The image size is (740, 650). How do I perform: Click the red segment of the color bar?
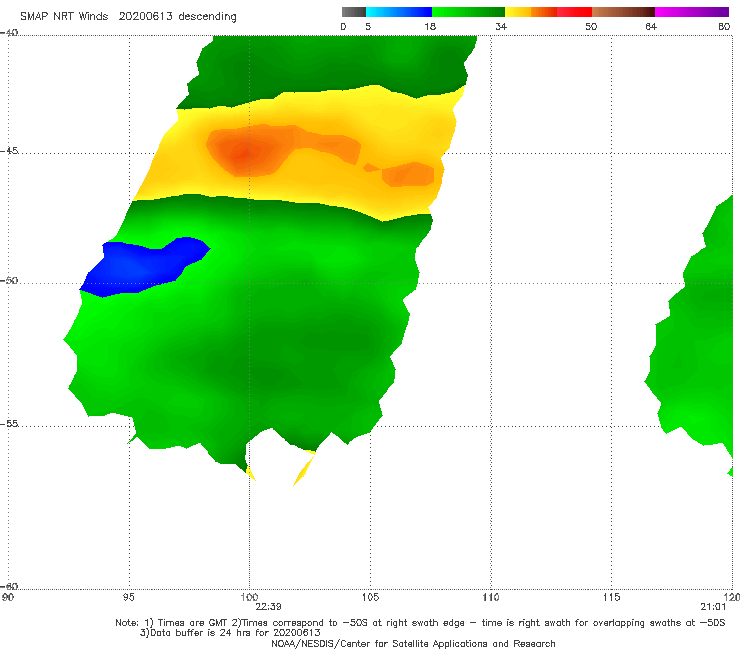574,12
